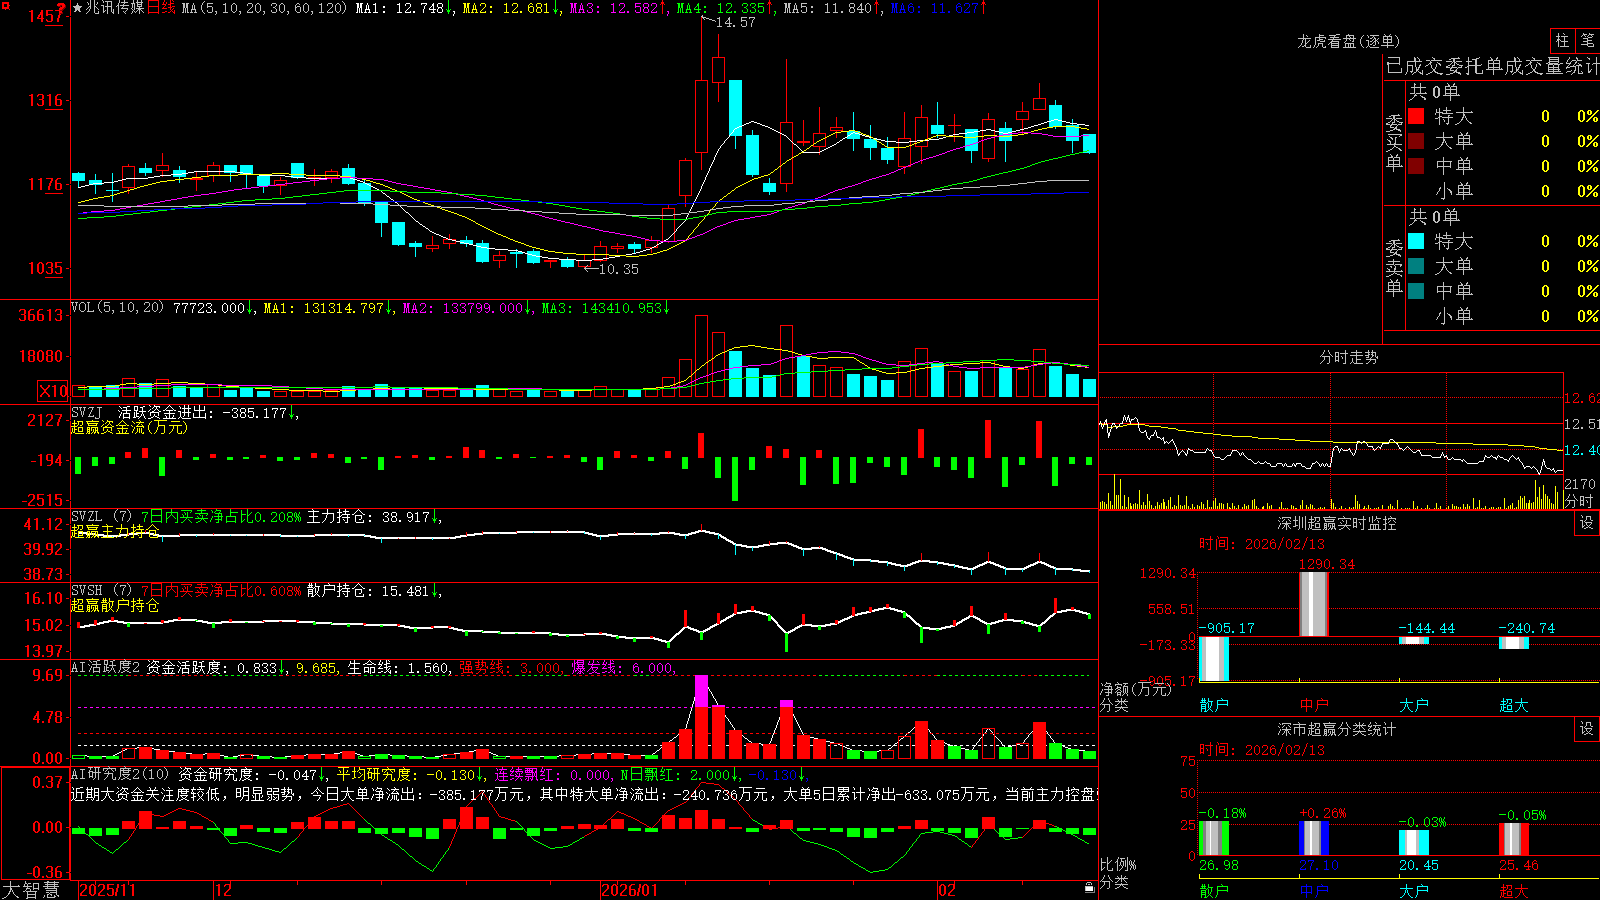This screenshot has width=1600, height=900.
Task: Click the -240.74 超大 bar value
Action: 1527,629
